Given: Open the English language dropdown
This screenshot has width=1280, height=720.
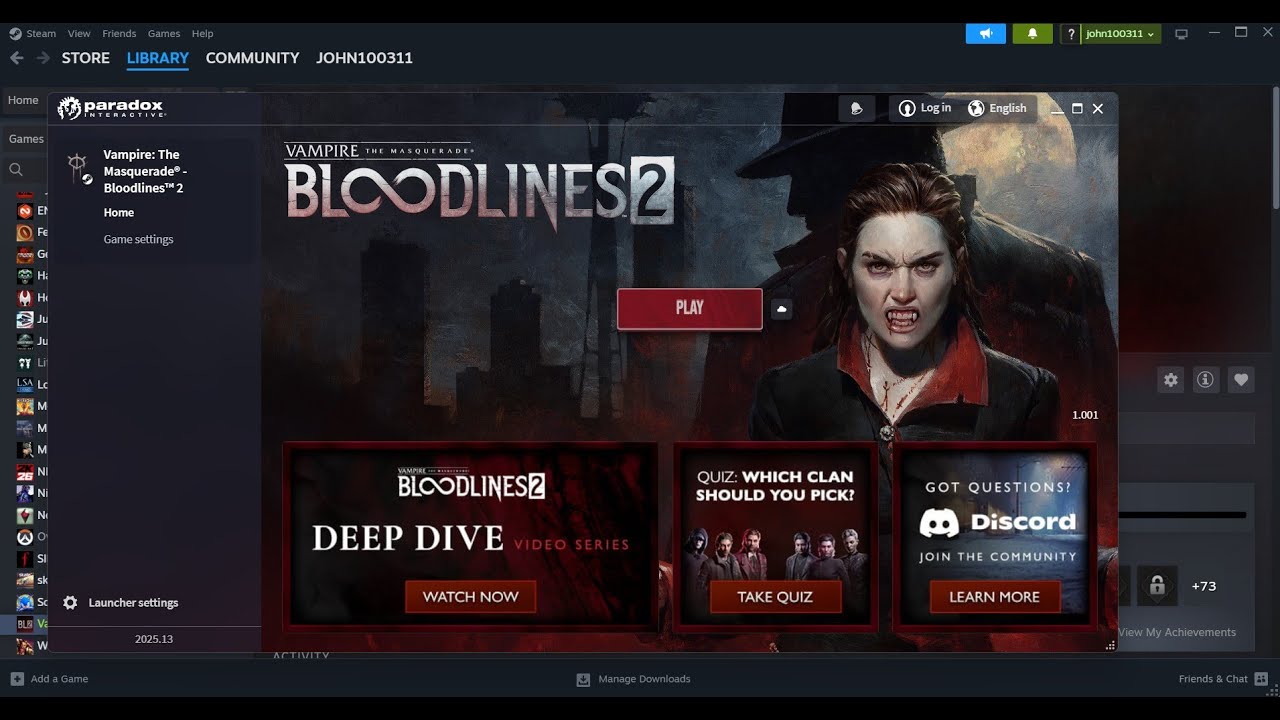Looking at the screenshot, I should (x=997, y=108).
